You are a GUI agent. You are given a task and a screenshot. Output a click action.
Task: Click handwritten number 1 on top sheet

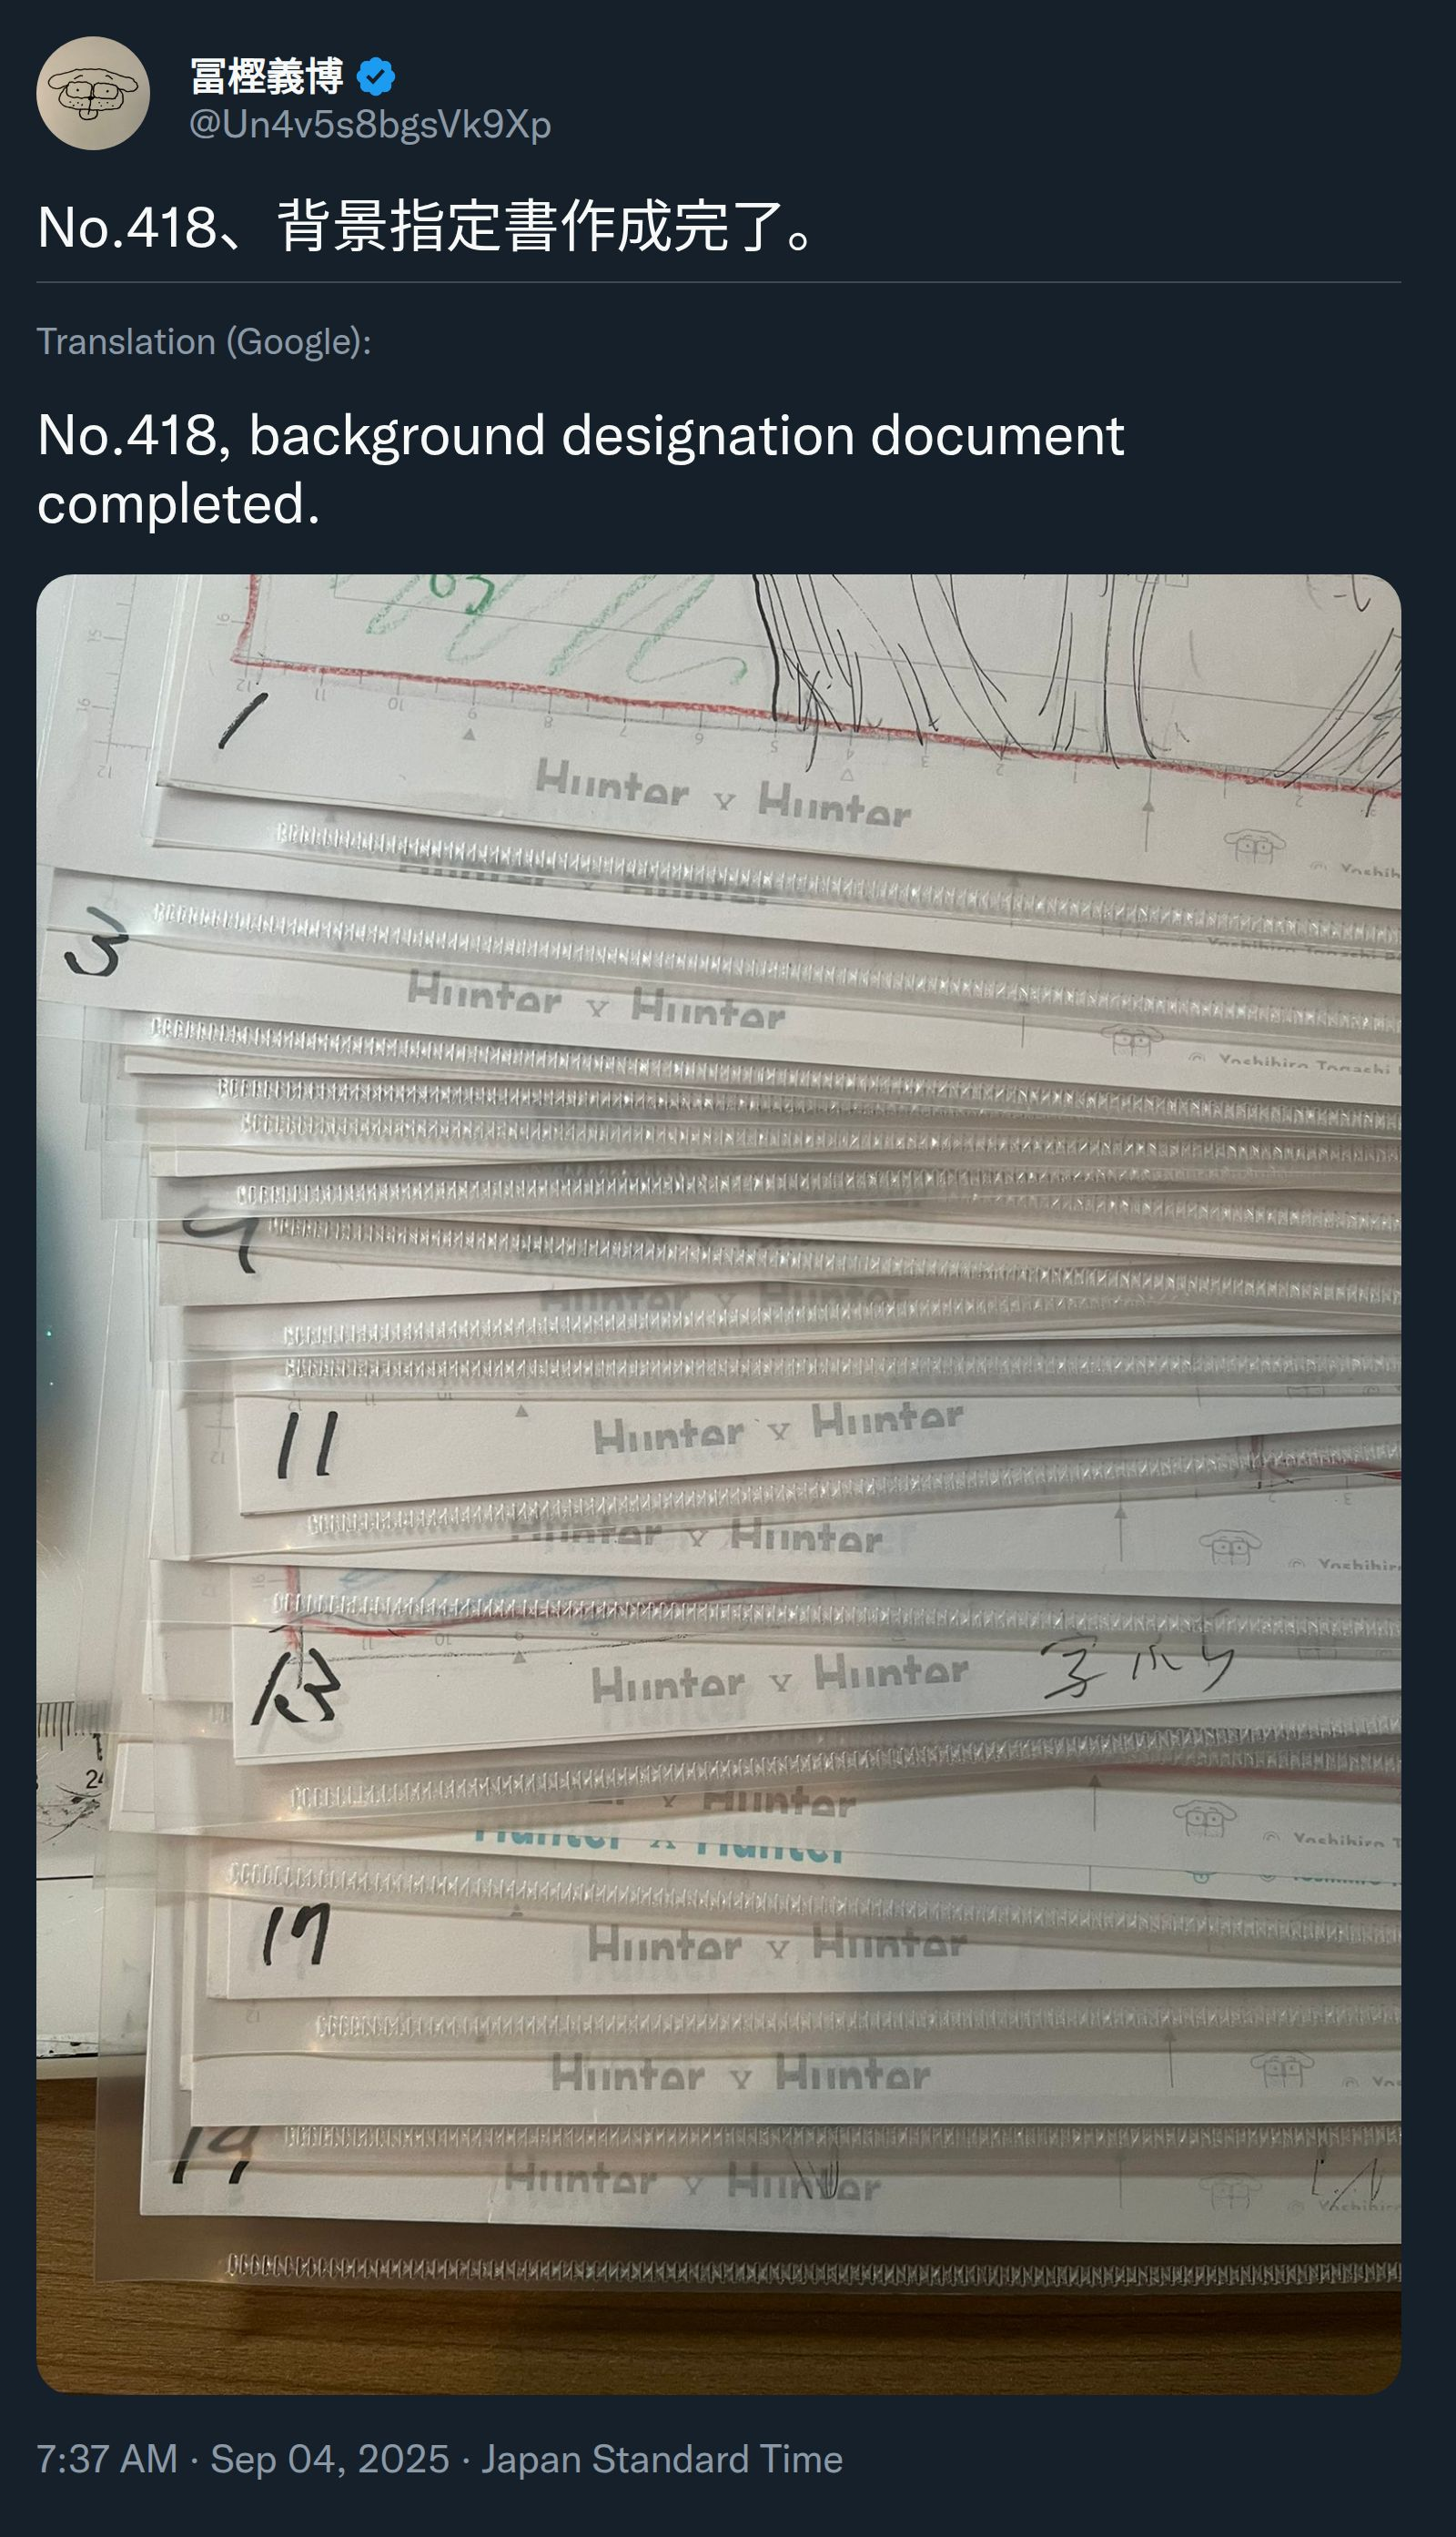coord(242,720)
